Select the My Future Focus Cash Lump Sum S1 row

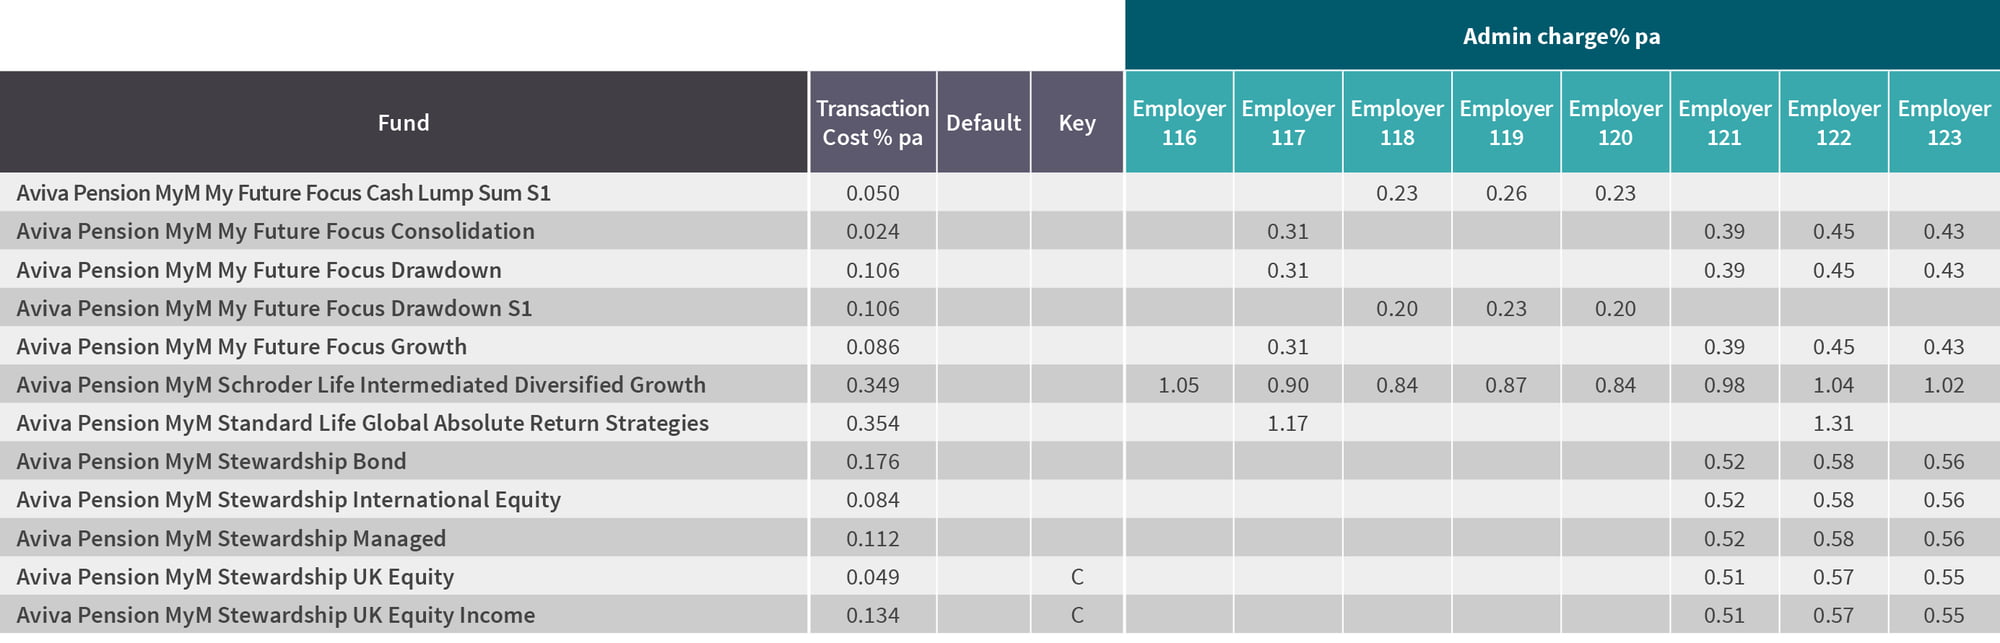[1000, 193]
